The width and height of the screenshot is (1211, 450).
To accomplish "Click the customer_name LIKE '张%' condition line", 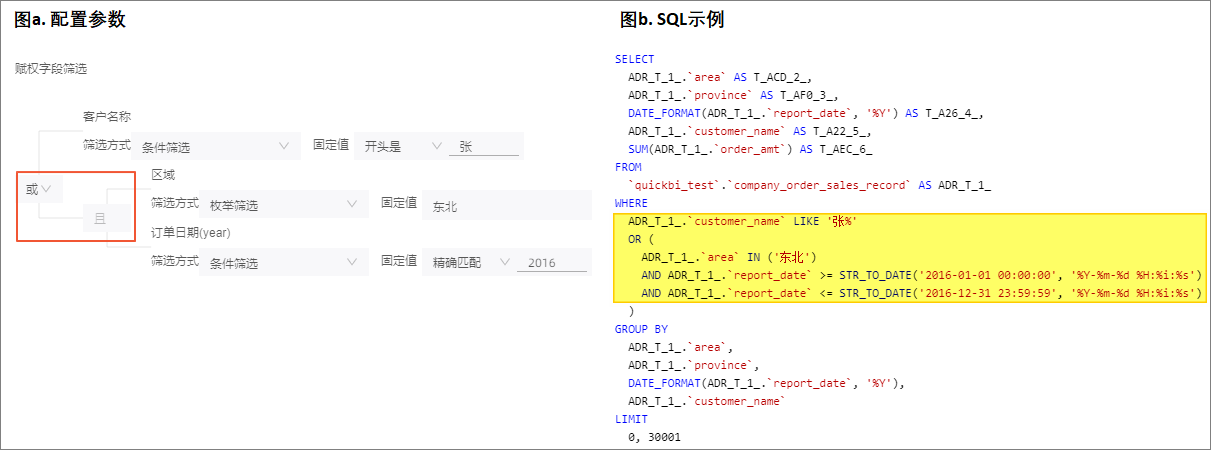I will [744, 221].
